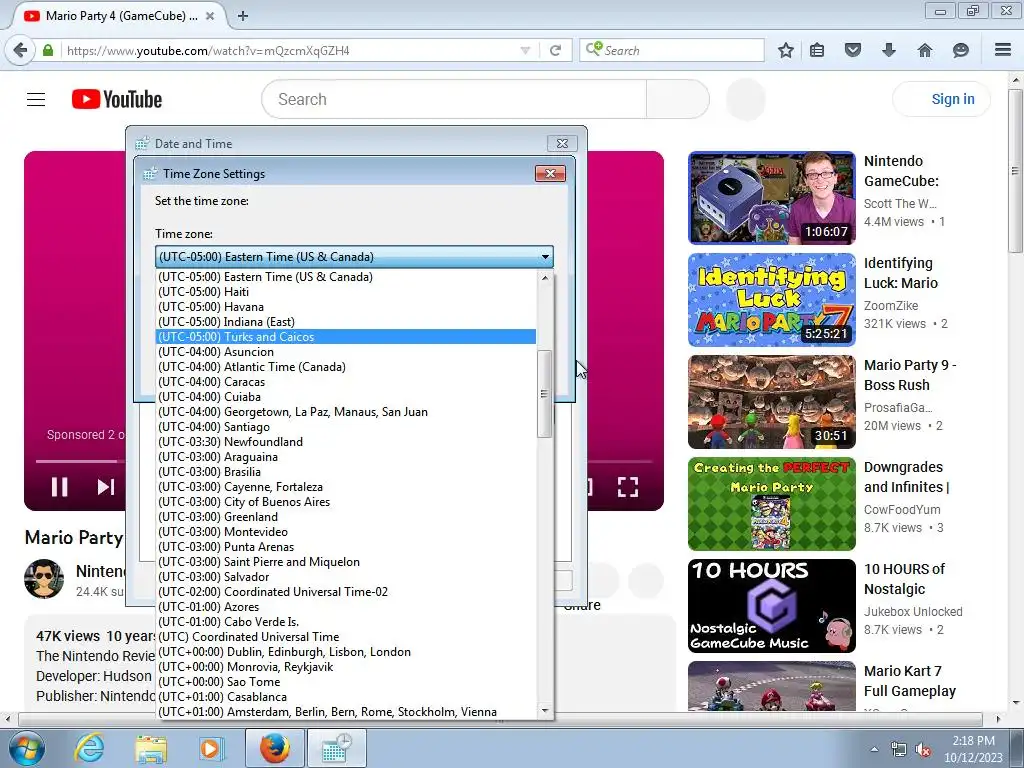This screenshot has width=1024, height=768.
Task: Click the video progress bar
Action: tap(80, 461)
